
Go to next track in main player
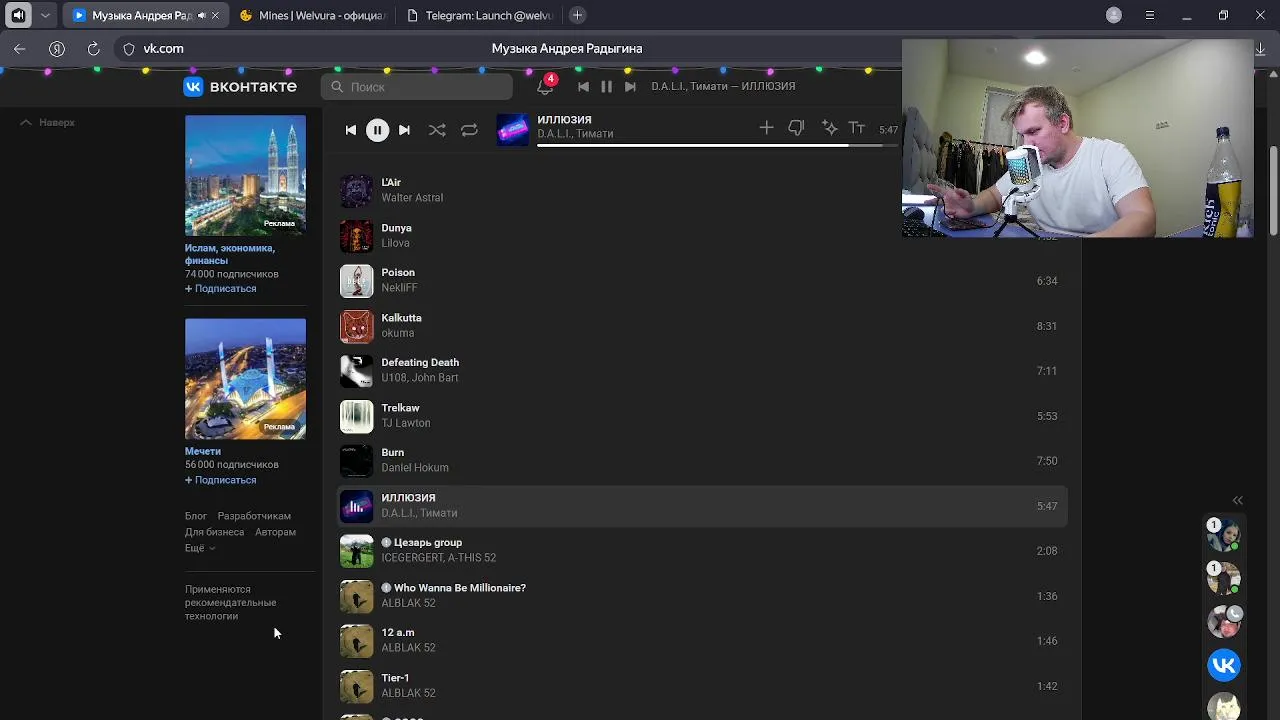[x=404, y=130]
